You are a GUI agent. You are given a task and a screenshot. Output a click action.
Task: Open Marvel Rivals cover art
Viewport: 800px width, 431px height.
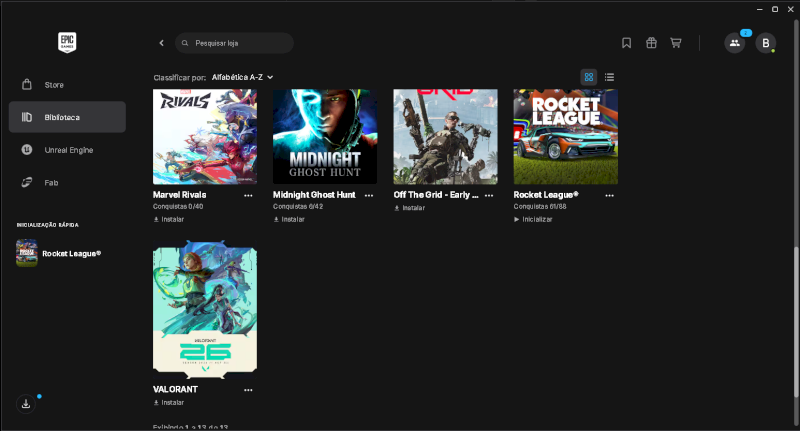click(x=205, y=136)
